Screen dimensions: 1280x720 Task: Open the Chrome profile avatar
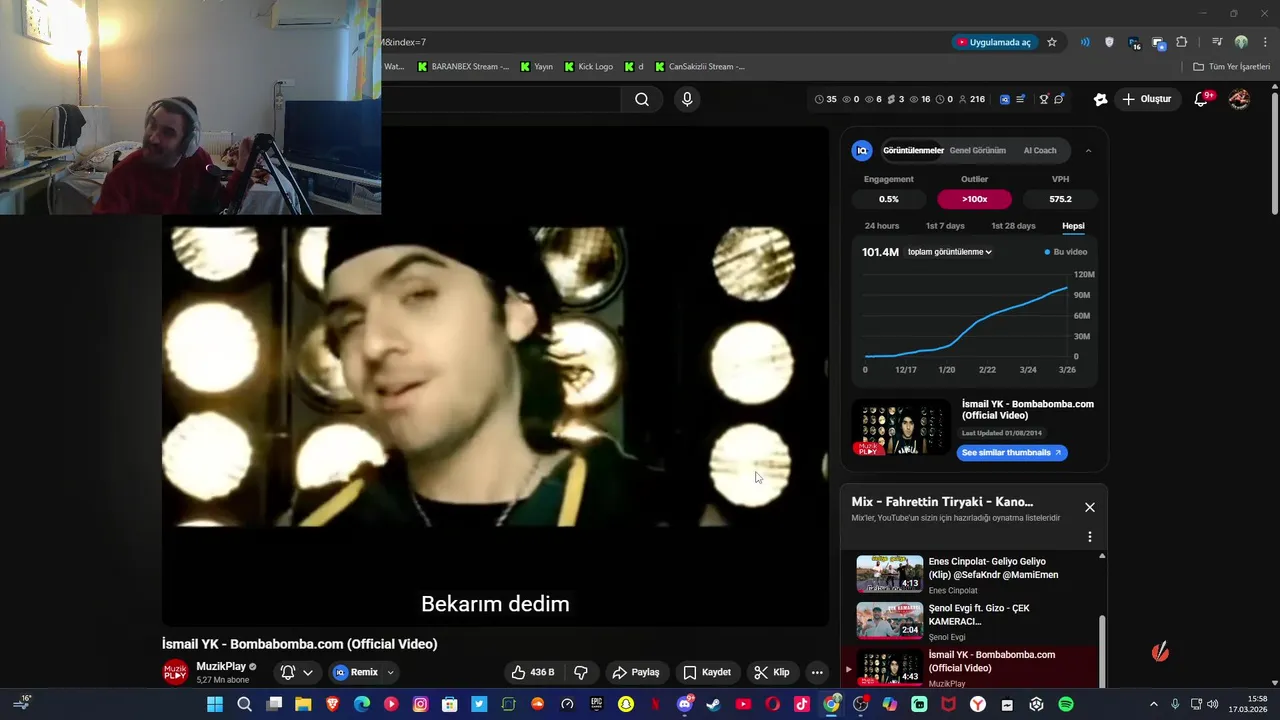click(1241, 42)
